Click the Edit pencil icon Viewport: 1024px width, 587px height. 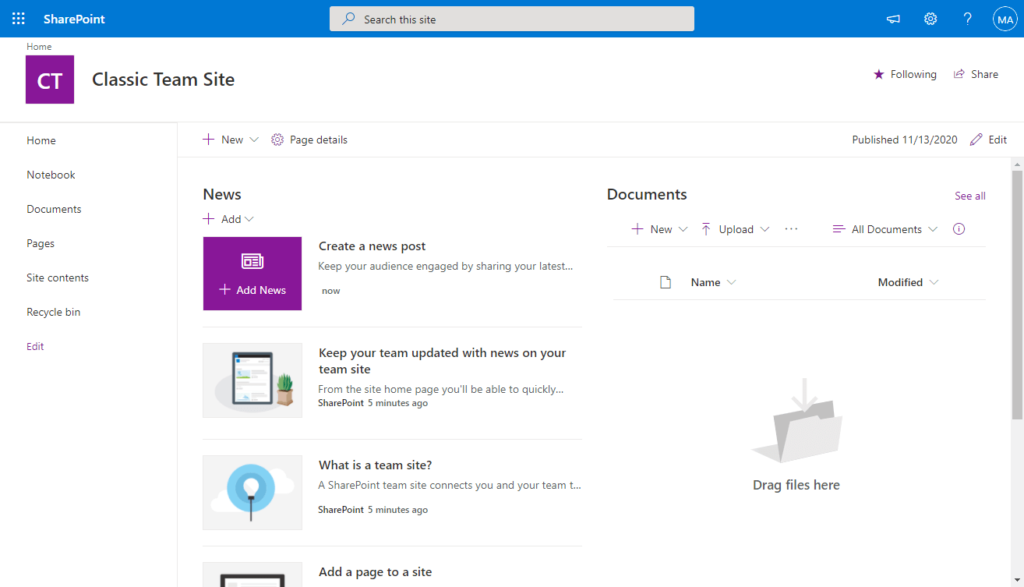(976, 140)
